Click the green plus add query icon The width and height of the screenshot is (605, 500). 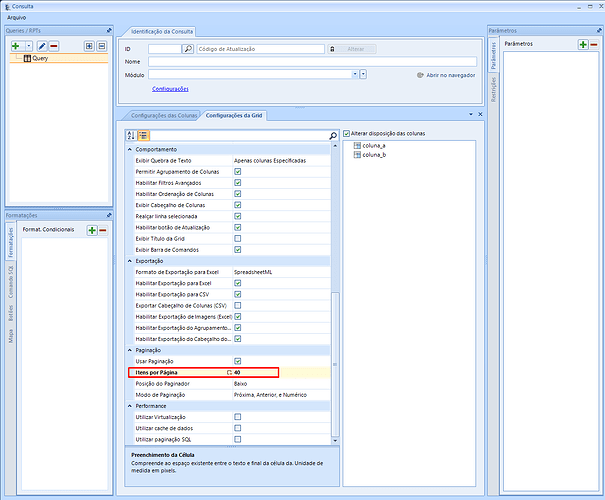click(x=14, y=46)
